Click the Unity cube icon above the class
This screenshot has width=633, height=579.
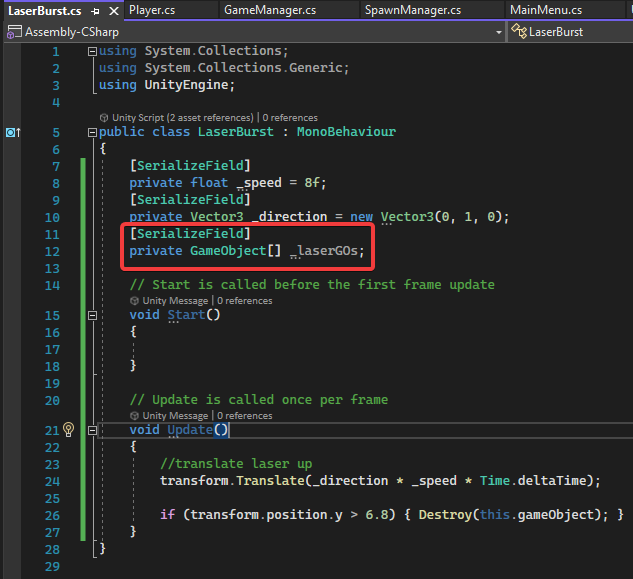point(104,117)
